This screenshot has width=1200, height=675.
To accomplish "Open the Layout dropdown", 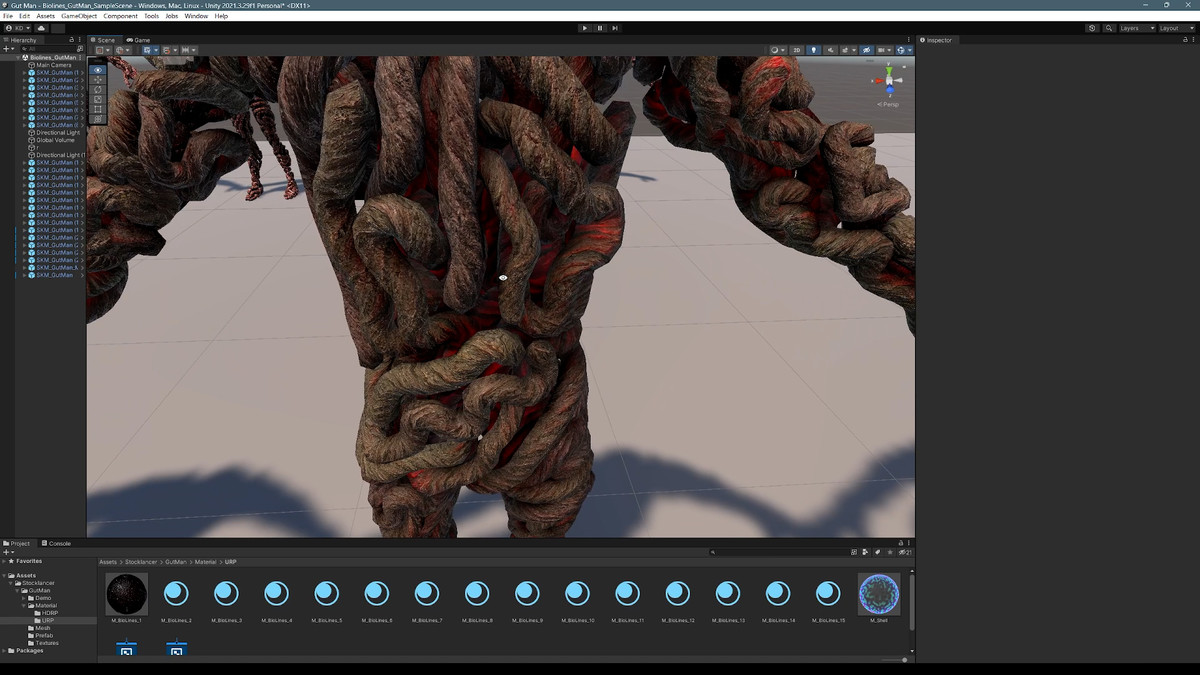I will point(1174,28).
